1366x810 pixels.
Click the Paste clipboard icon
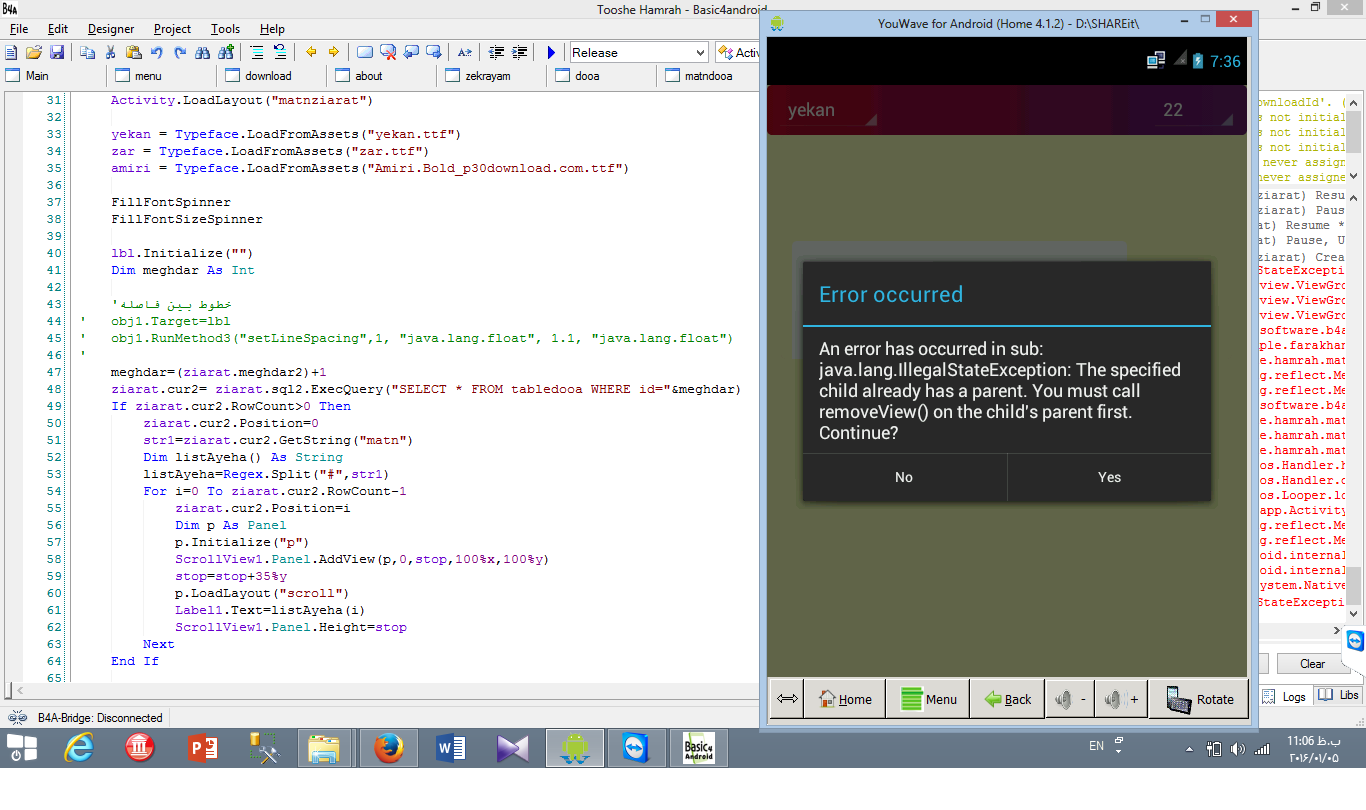click(133, 52)
